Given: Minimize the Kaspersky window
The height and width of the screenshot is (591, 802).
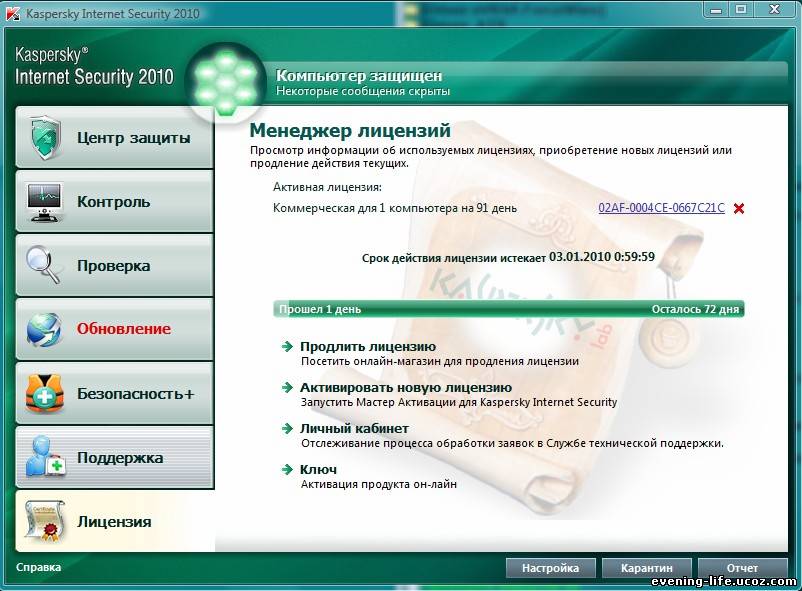Looking at the screenshot, I should tap(716, 10).
